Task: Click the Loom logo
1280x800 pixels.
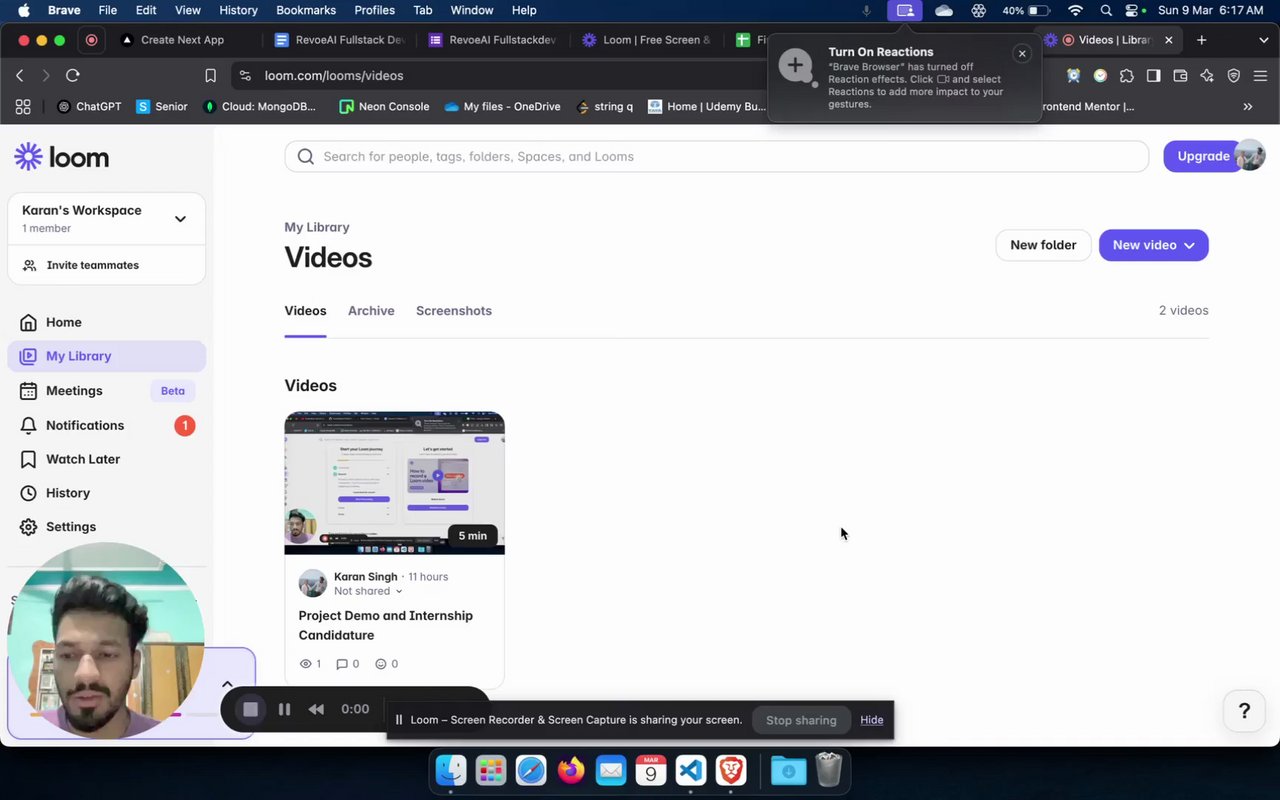Action: (x=61, y=157)
